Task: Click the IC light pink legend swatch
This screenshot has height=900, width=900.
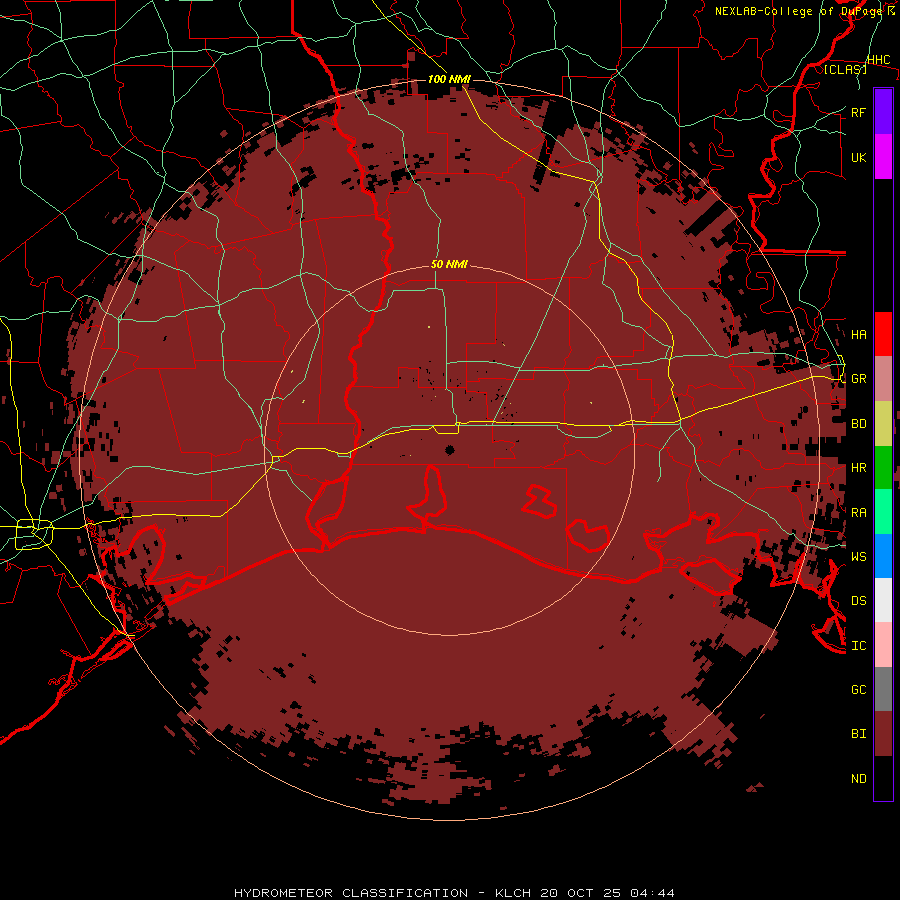Action: 883,645
